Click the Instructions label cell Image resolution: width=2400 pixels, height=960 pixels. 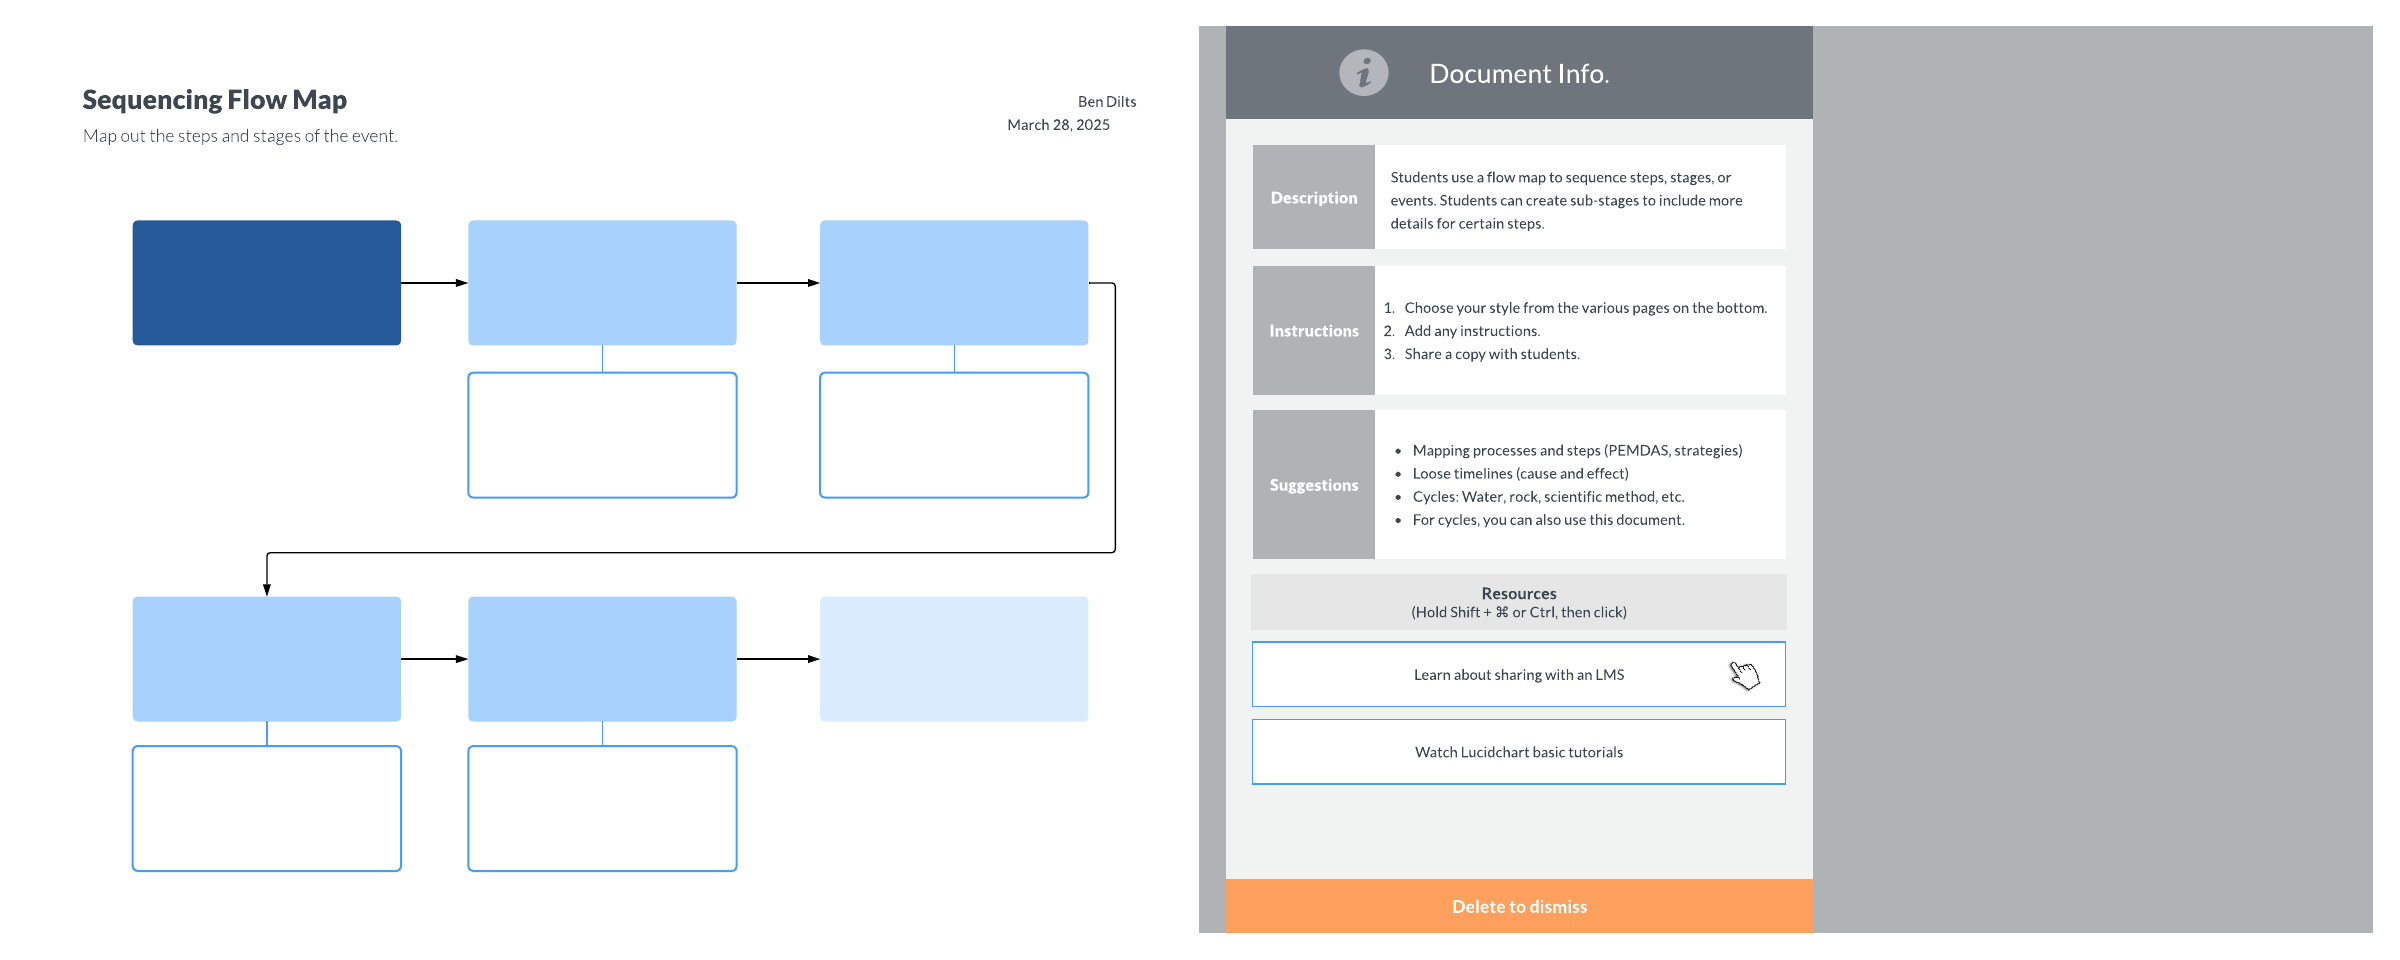pos(1313,331)
